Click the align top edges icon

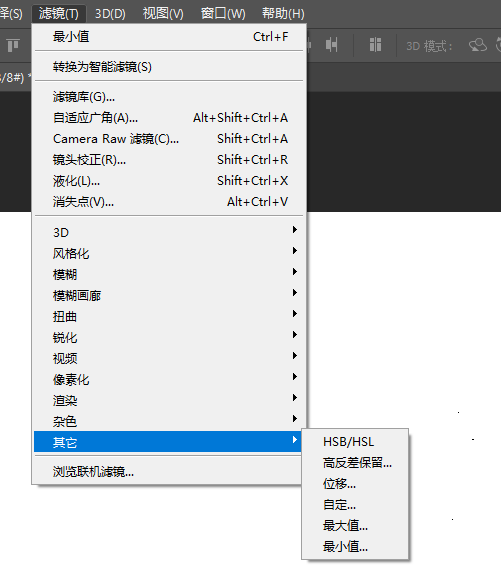13,46
